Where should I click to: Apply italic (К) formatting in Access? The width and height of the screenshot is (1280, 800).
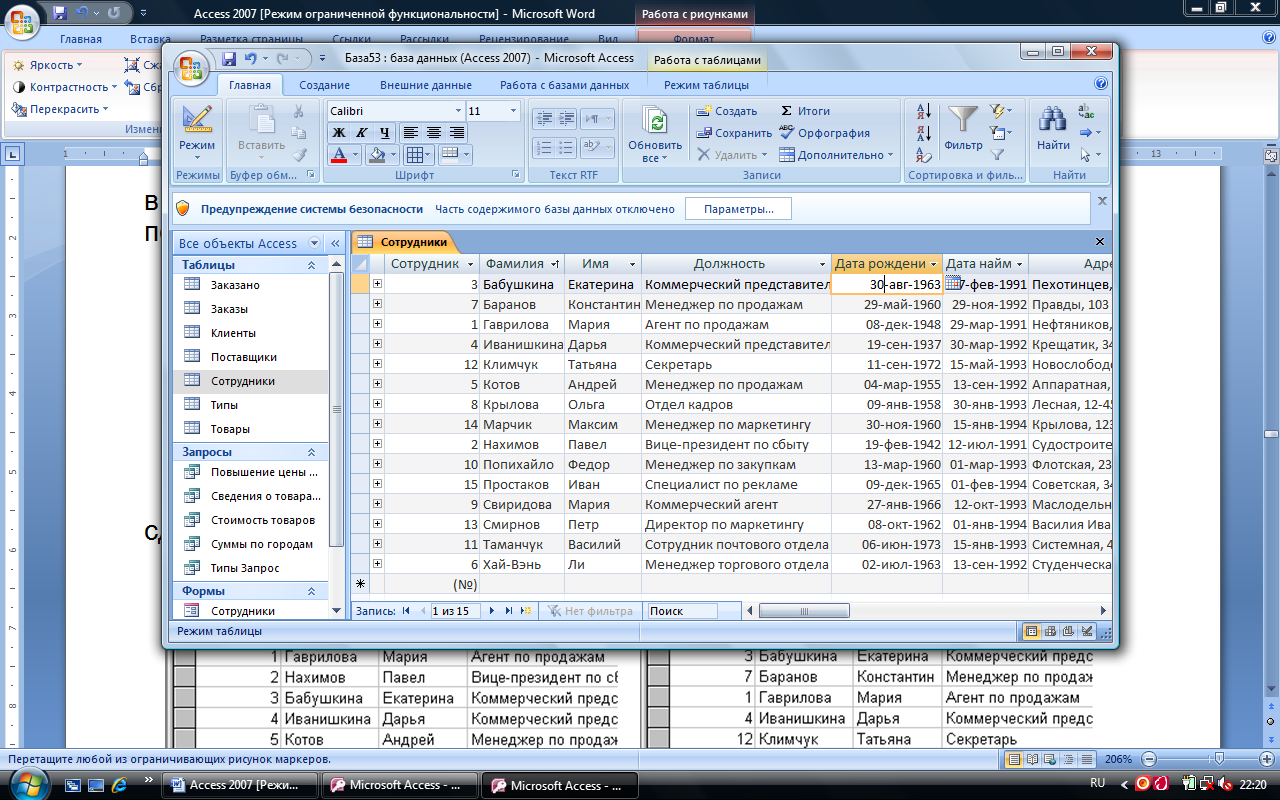[360, 132]
